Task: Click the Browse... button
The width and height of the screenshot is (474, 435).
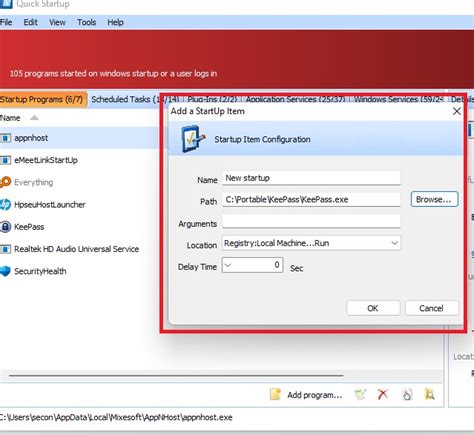Action: coord(434,199)
